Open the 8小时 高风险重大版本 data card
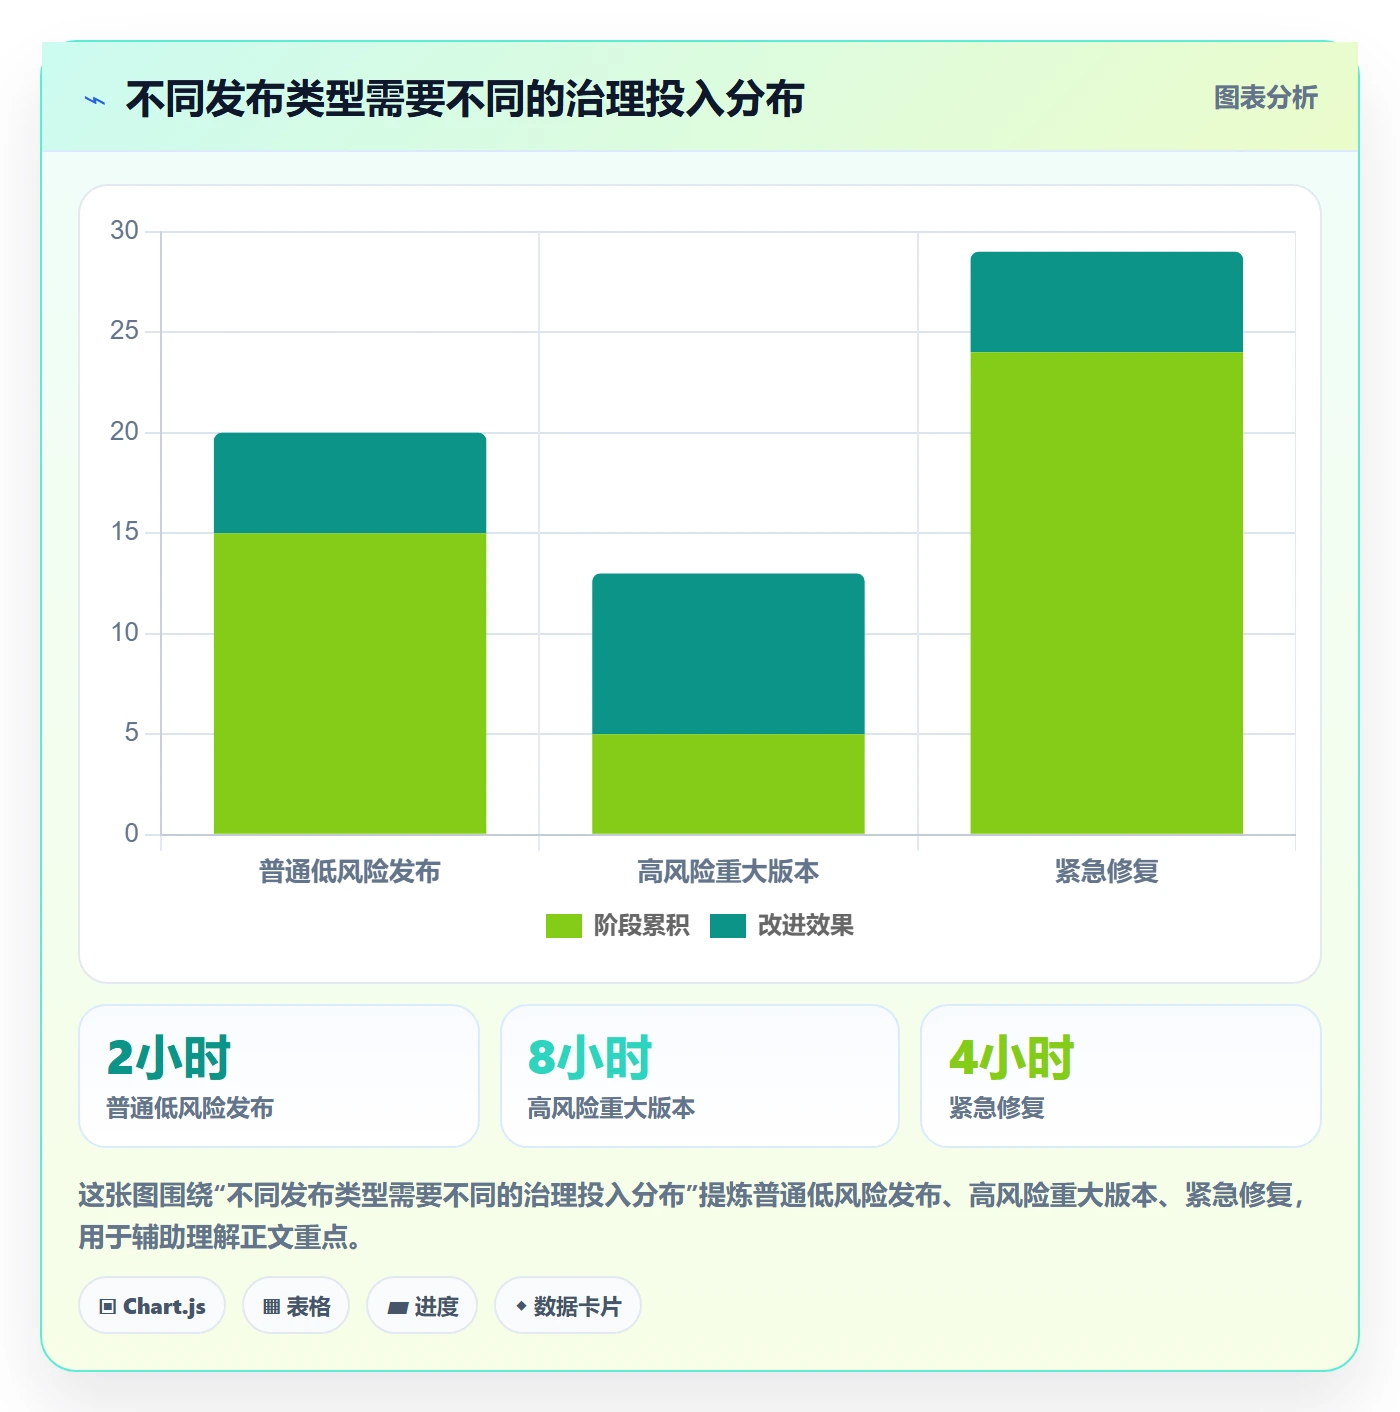 [700, 1076]
